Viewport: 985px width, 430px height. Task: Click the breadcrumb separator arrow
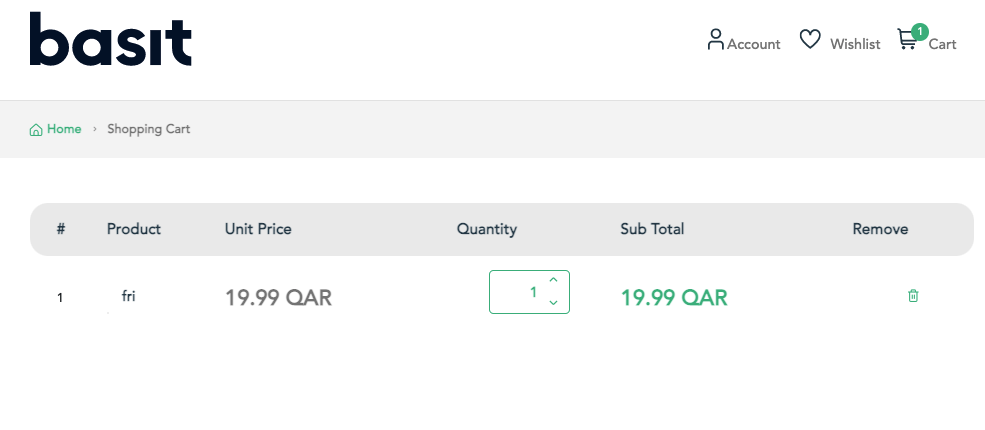pos(95,129)
